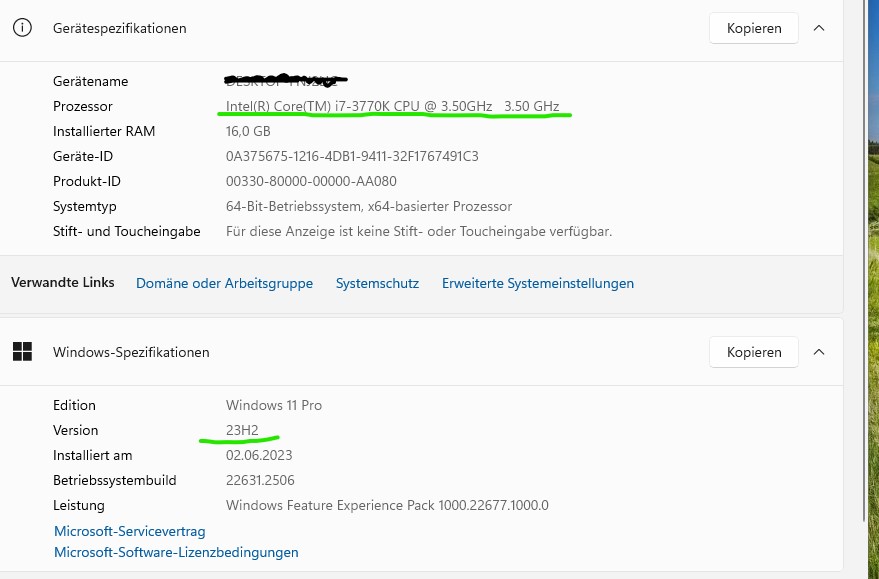Image resolution: width=879 pixels, height=579 pixels.
Task: Open Domäne oder Arbeitsgruppe link
Action: click(224, 283)
